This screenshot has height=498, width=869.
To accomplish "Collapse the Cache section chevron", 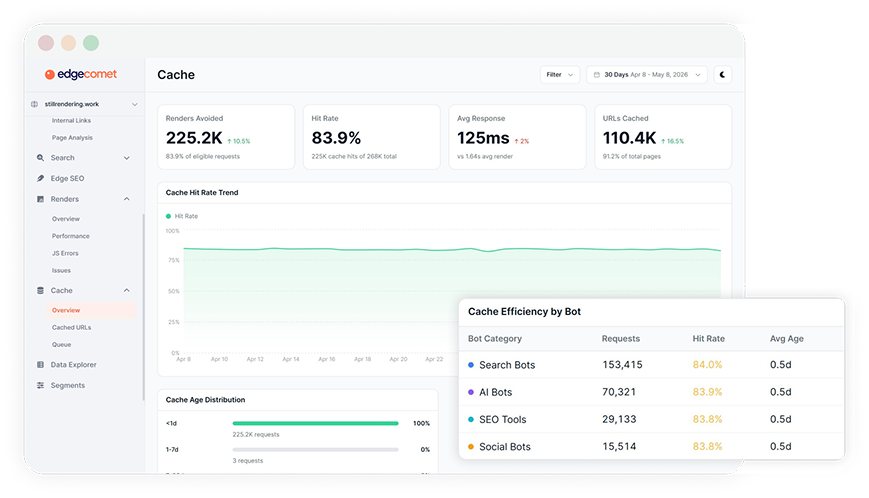I will 126,290.
